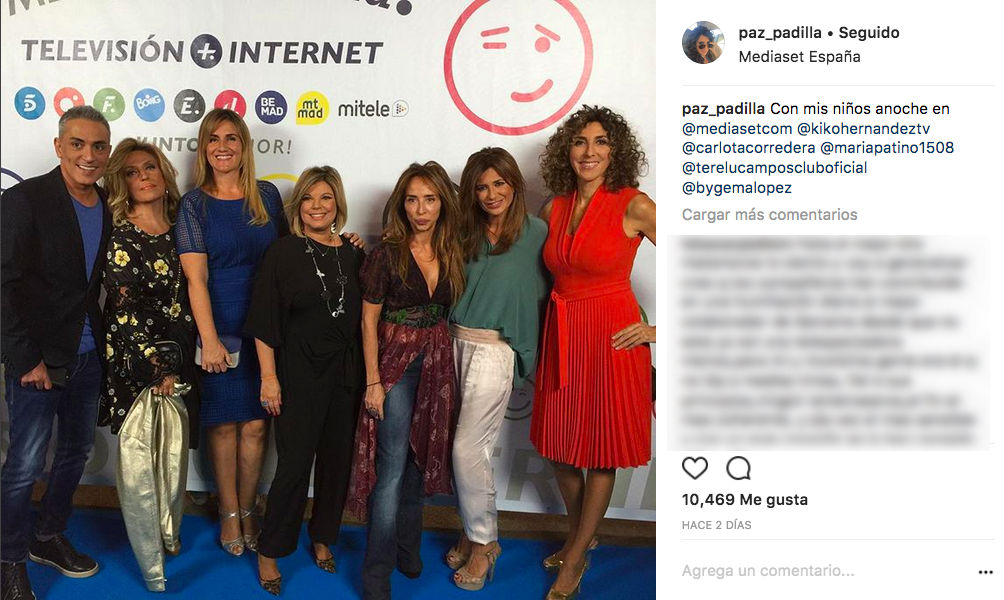The image size is (1004, 600).
Task: Open paz_padilla profile avatar
Action: click(x=703, y=43)
